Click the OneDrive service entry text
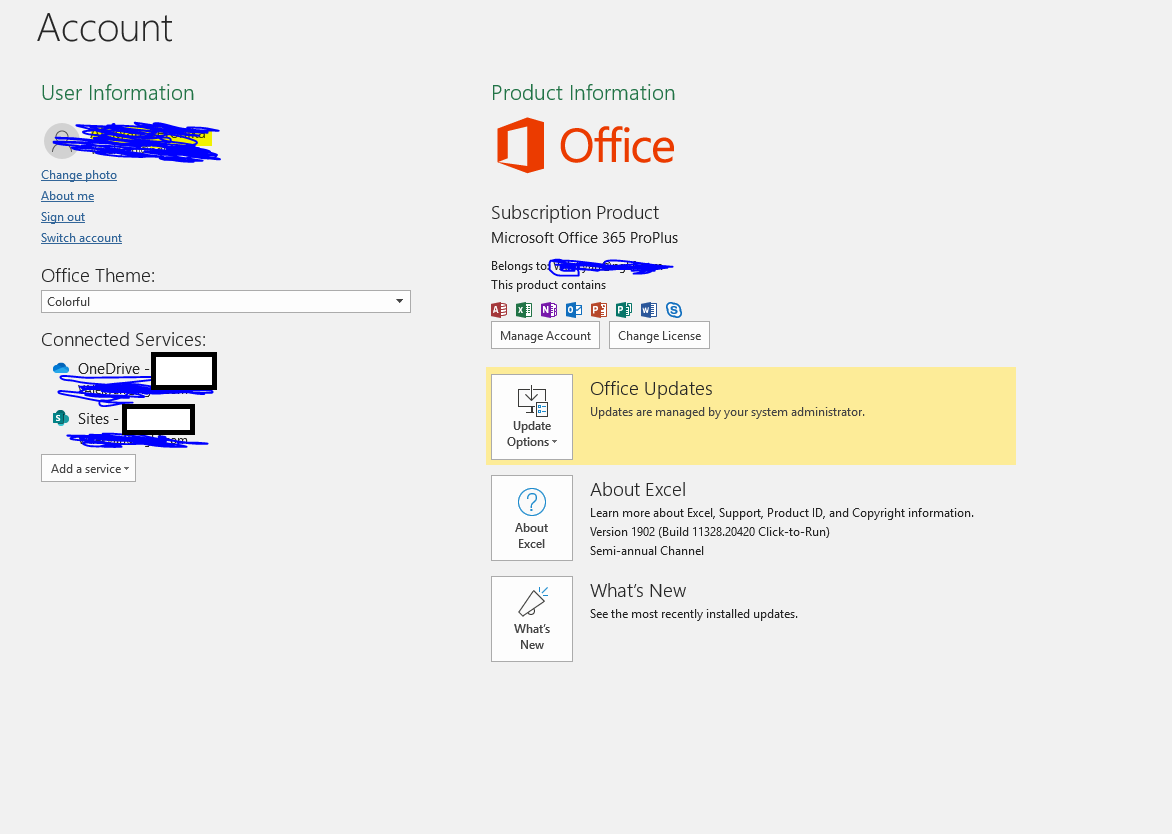Screen dimensions: 1172x834 coord(114,368)
